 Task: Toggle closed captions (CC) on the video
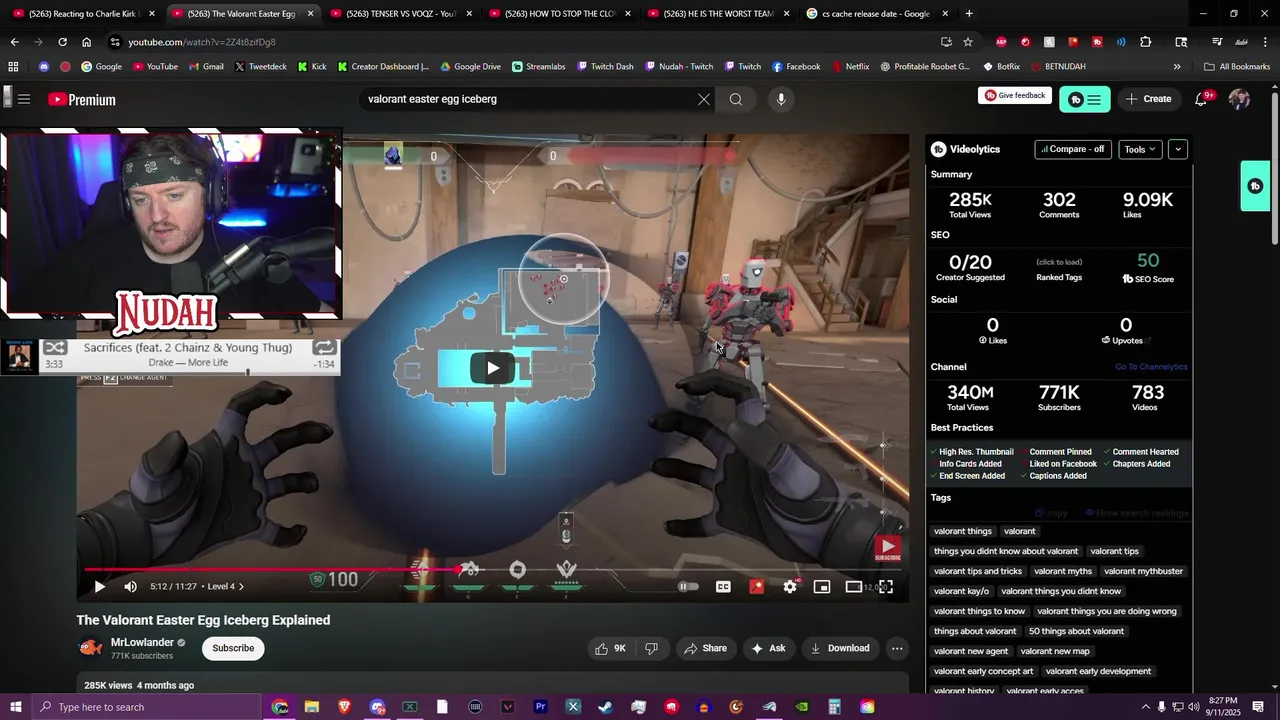pyautogui.click(x=723, y=587)
